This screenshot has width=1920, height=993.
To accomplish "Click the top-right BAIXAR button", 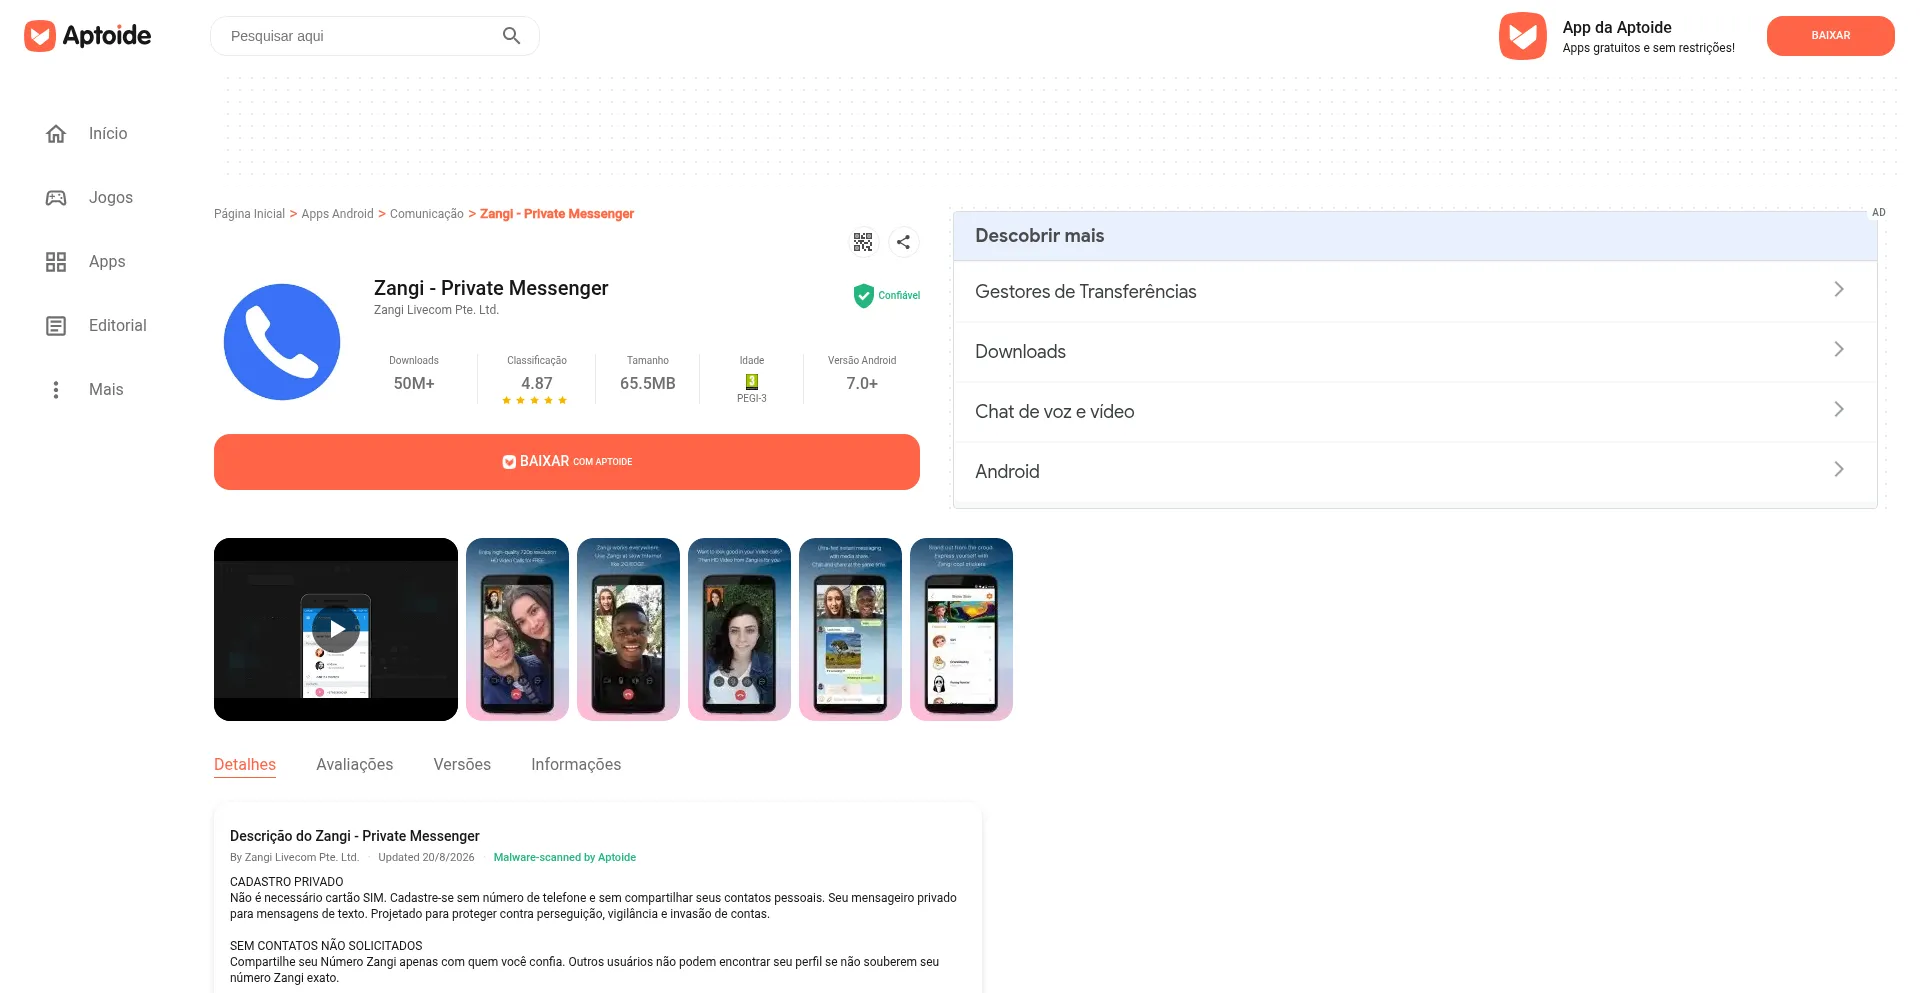I will (1830, 35).
